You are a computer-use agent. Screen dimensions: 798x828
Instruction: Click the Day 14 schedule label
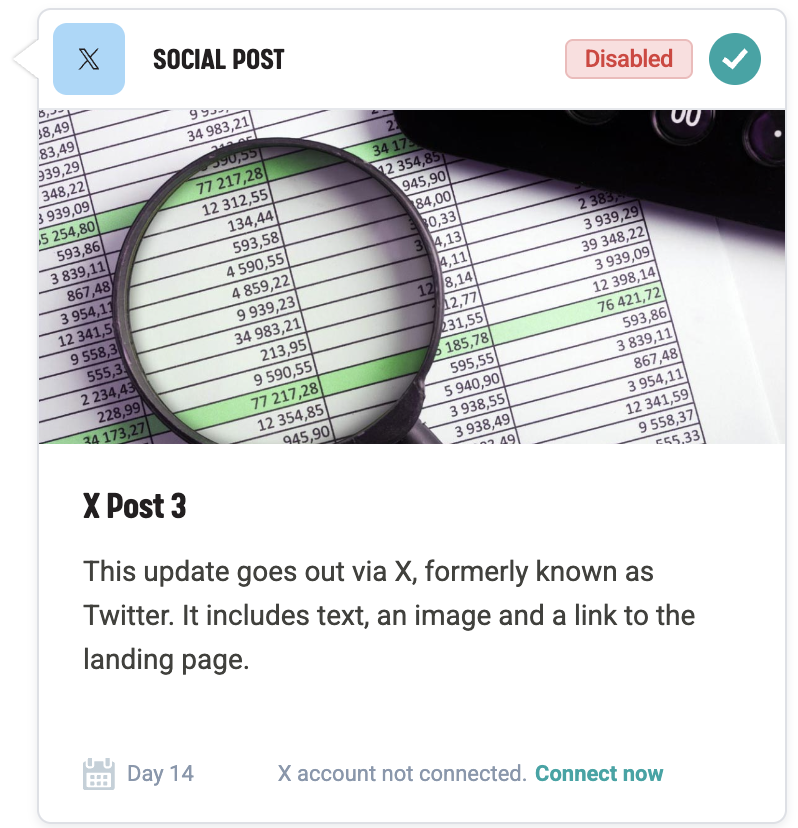pos(160,774)
